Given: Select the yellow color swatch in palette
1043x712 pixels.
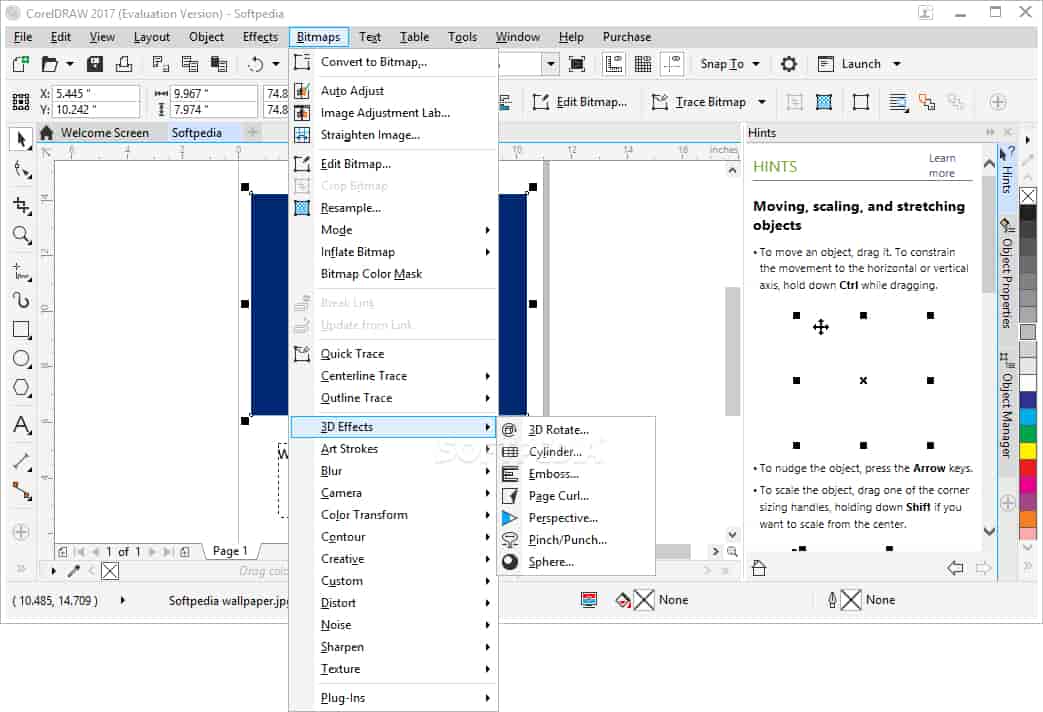Looking at the screenshot, I should click(x=1028, y=450).
